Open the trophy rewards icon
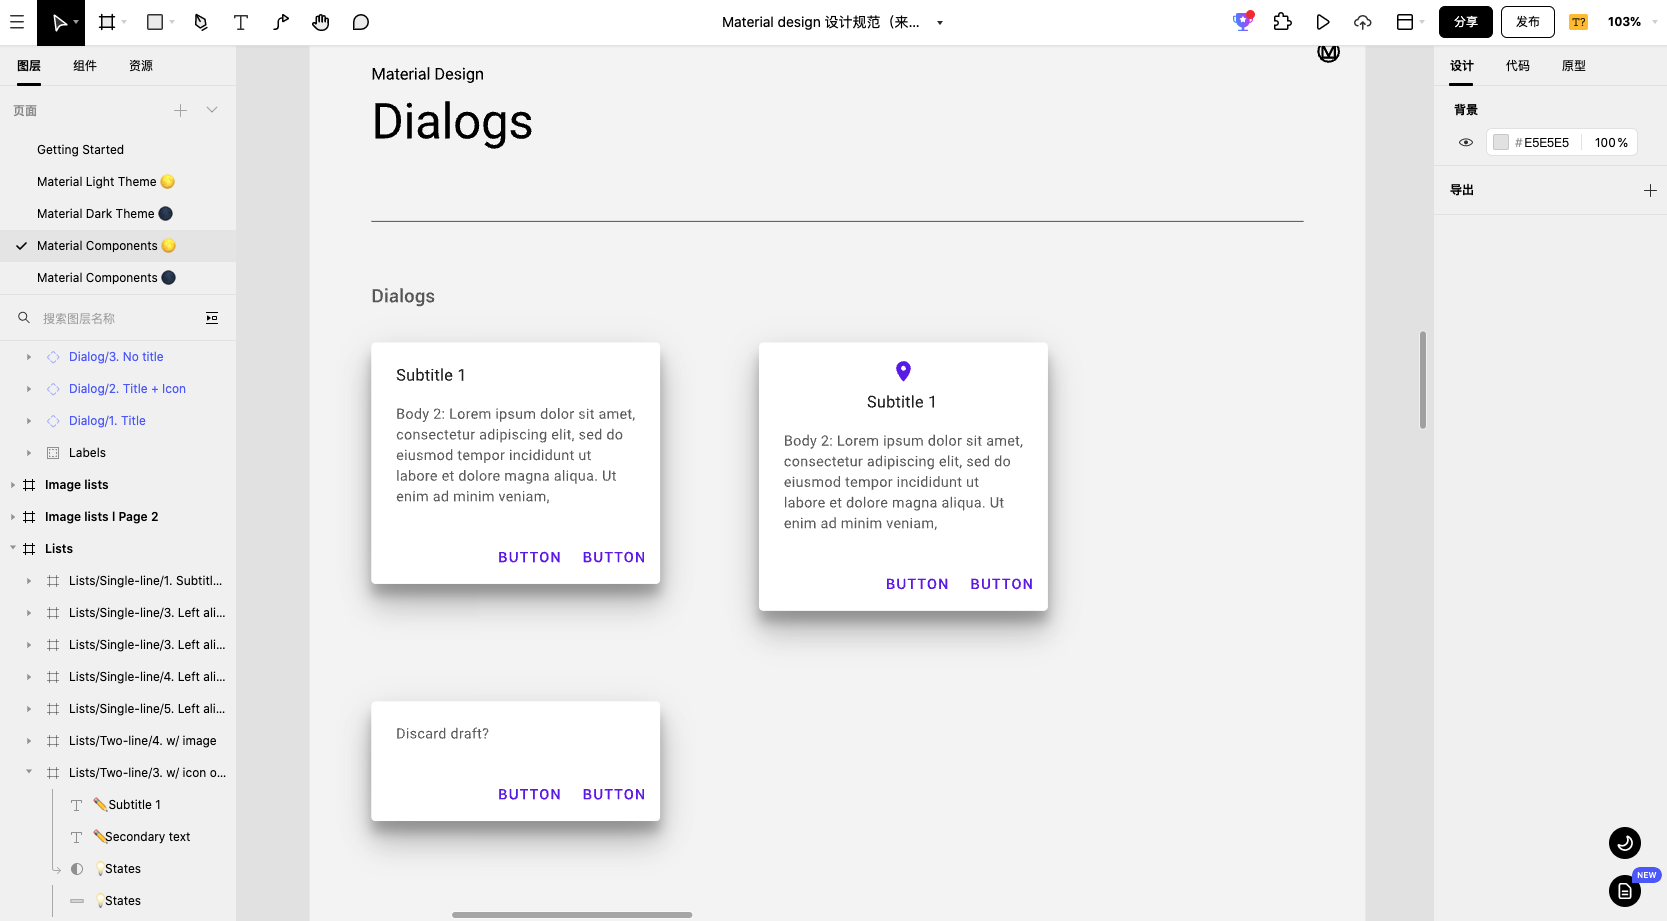Screen dimensions: 1667x921 (1243, 21)
